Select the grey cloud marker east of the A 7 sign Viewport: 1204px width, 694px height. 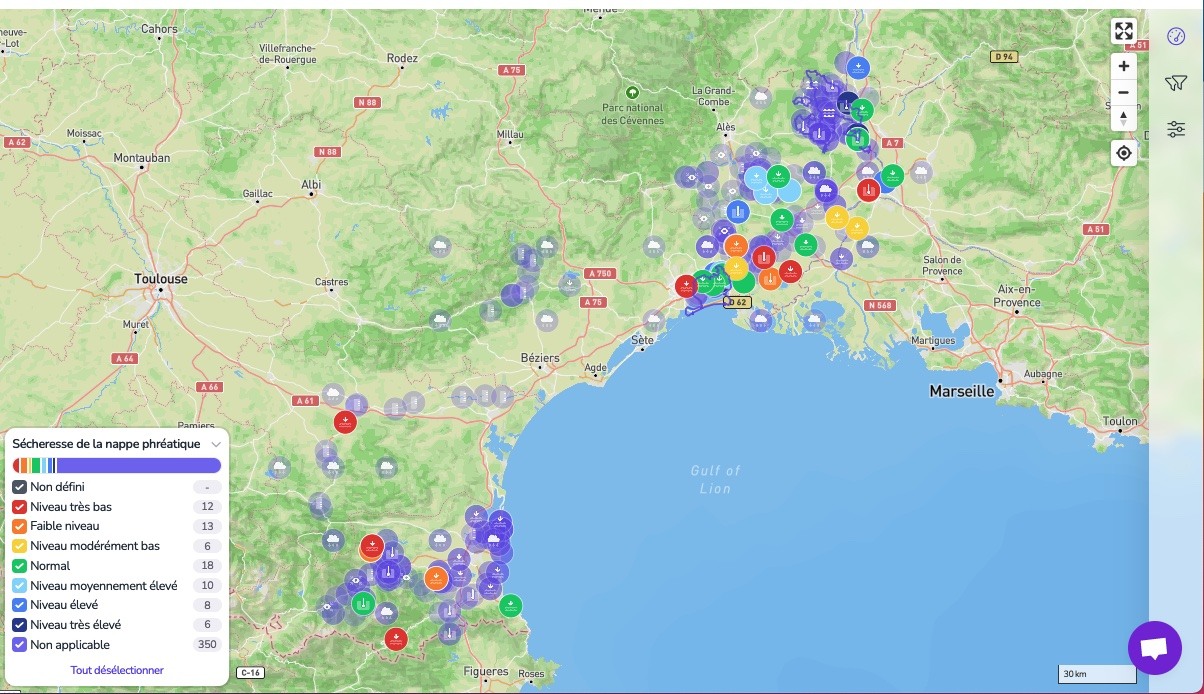click(921, 172)
